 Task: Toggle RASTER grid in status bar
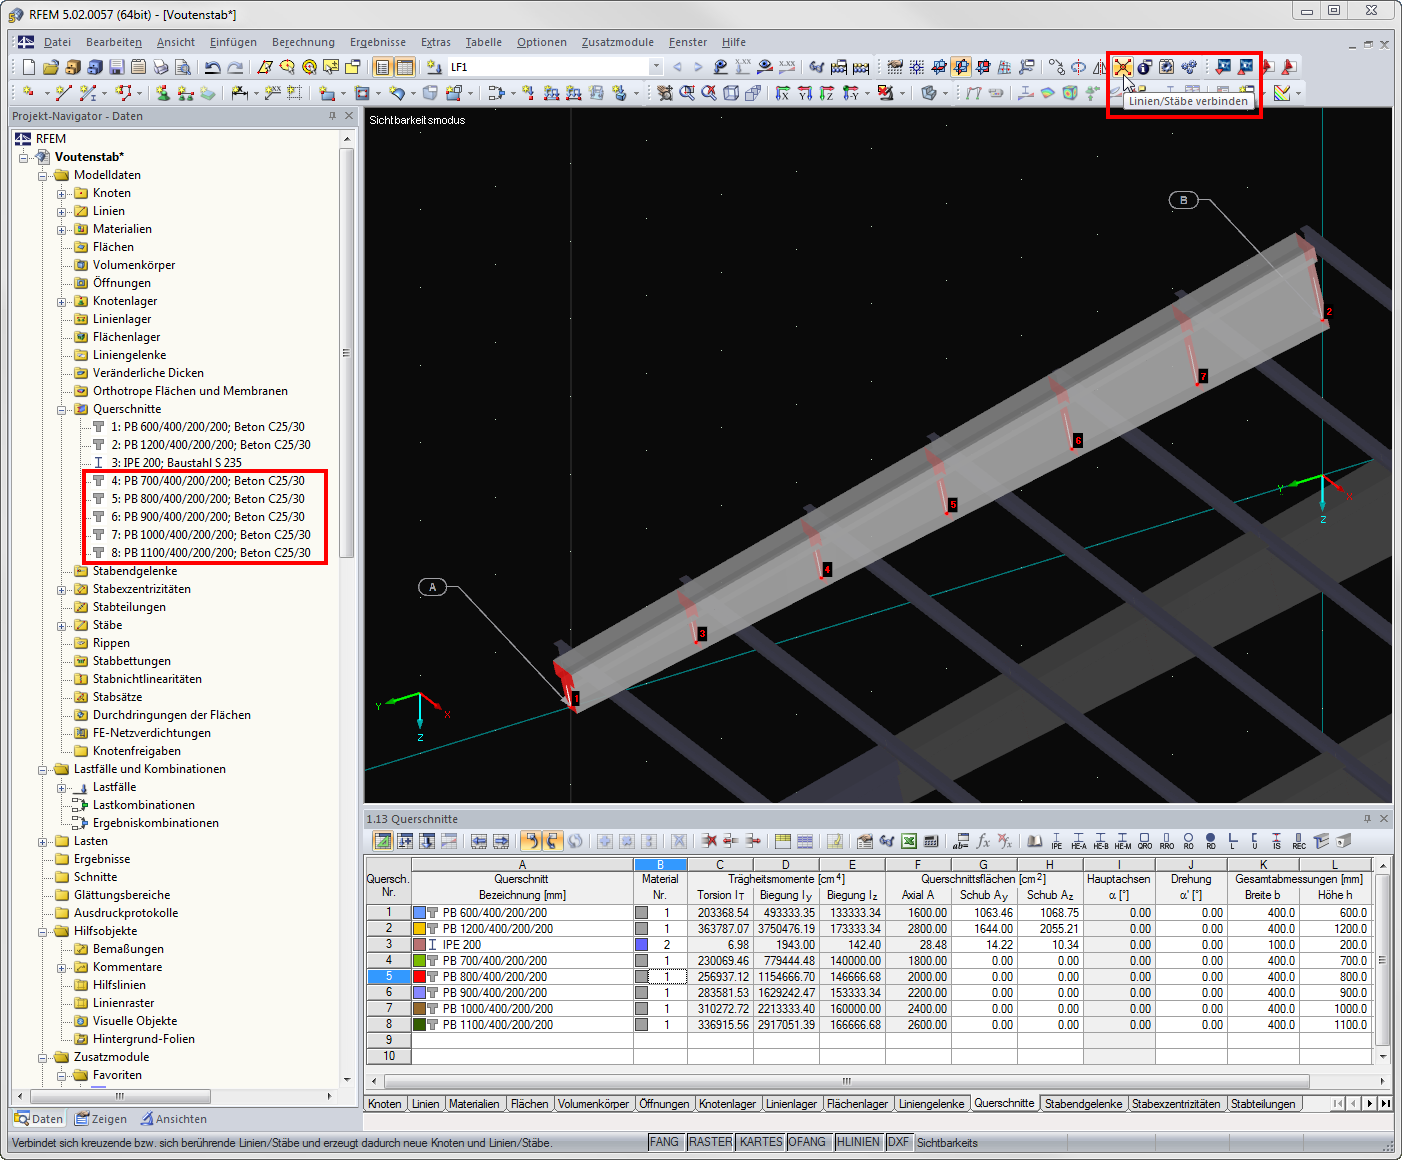click(x=710, y=1142)
